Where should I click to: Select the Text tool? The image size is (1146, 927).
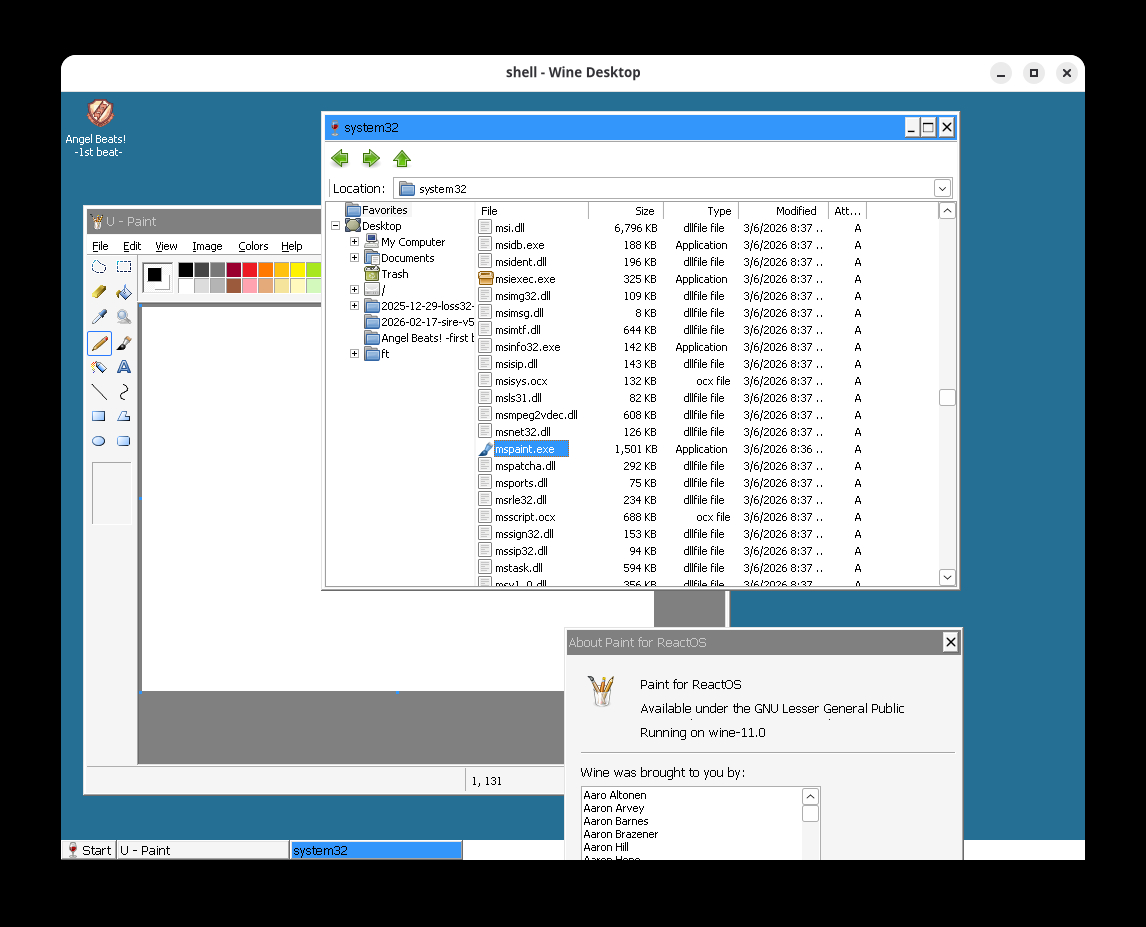point(124,367)
